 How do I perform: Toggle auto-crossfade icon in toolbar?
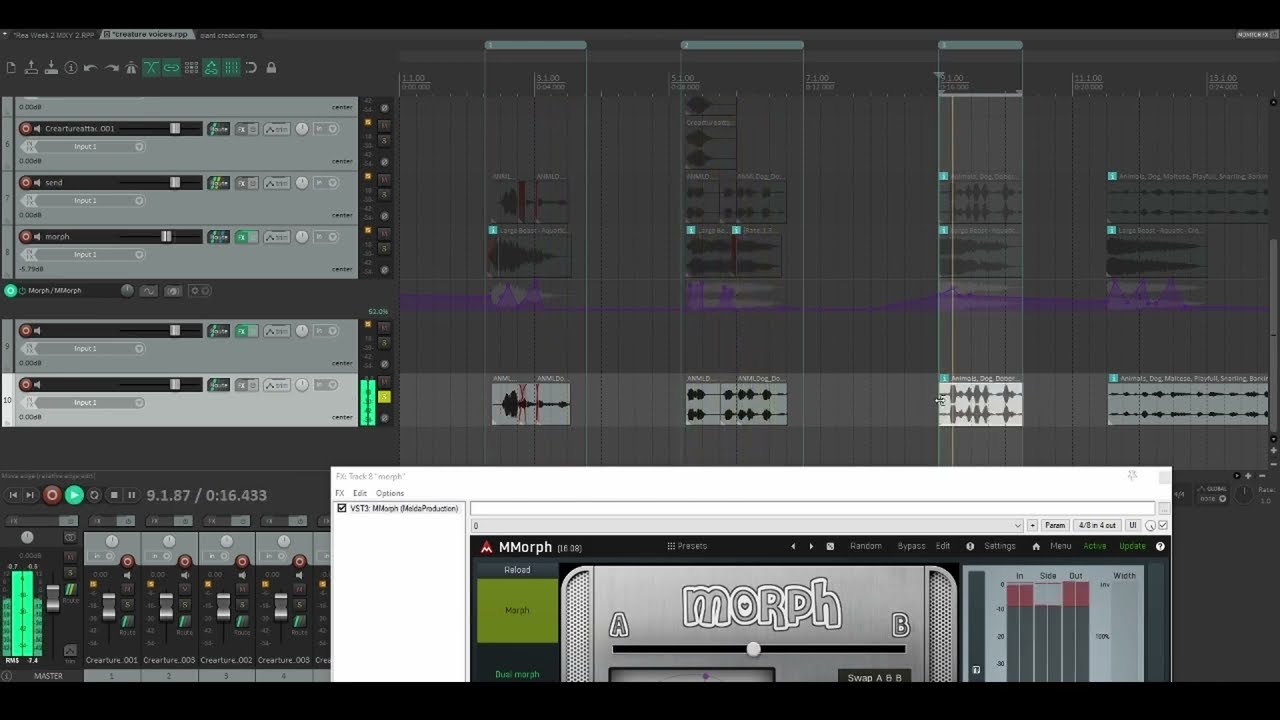[x=151, y=68]
